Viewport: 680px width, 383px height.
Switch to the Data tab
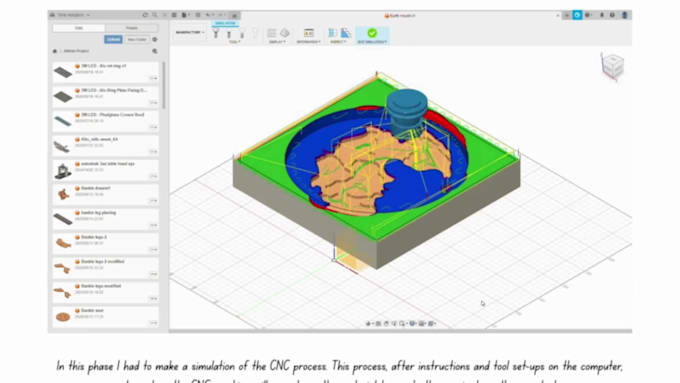(78, 28)
